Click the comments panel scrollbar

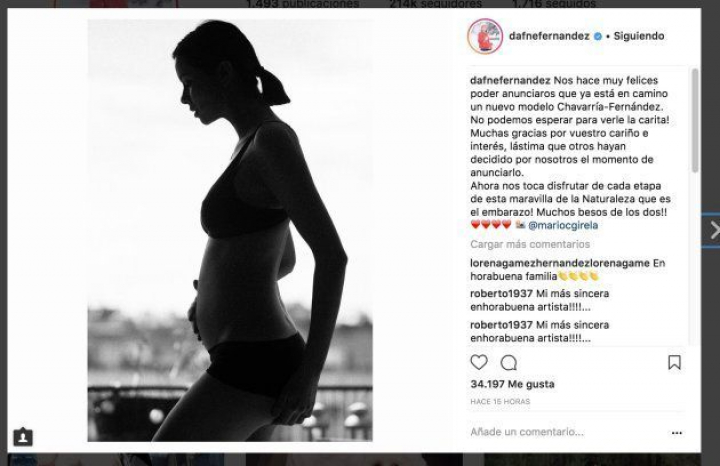[x=695, y=120]
